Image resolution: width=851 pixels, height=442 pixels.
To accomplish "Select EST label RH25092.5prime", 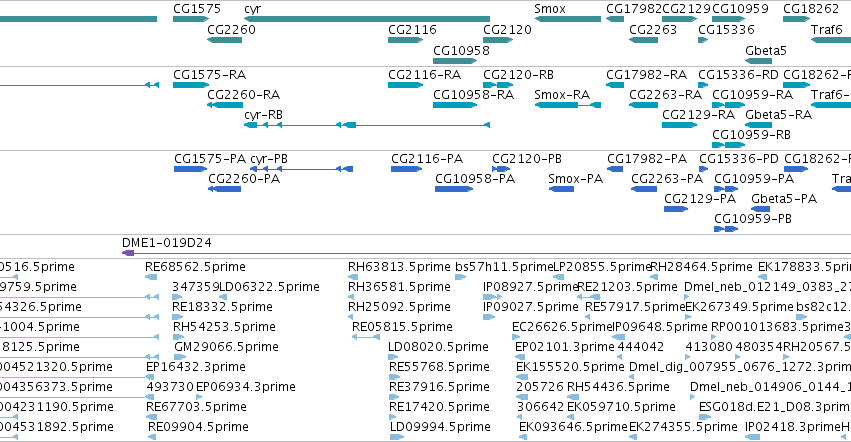I will click(x=399, y=307).
